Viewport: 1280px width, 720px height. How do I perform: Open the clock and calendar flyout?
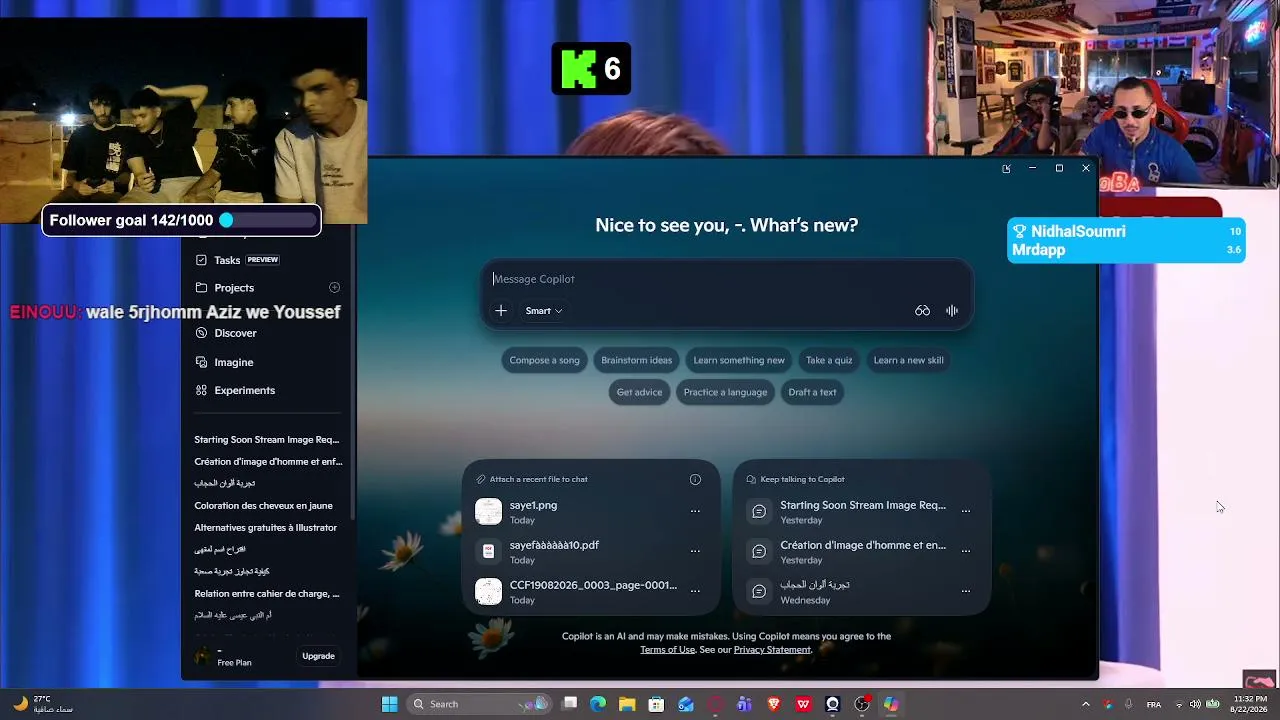pyautogui.click(x=1250, y=704)
